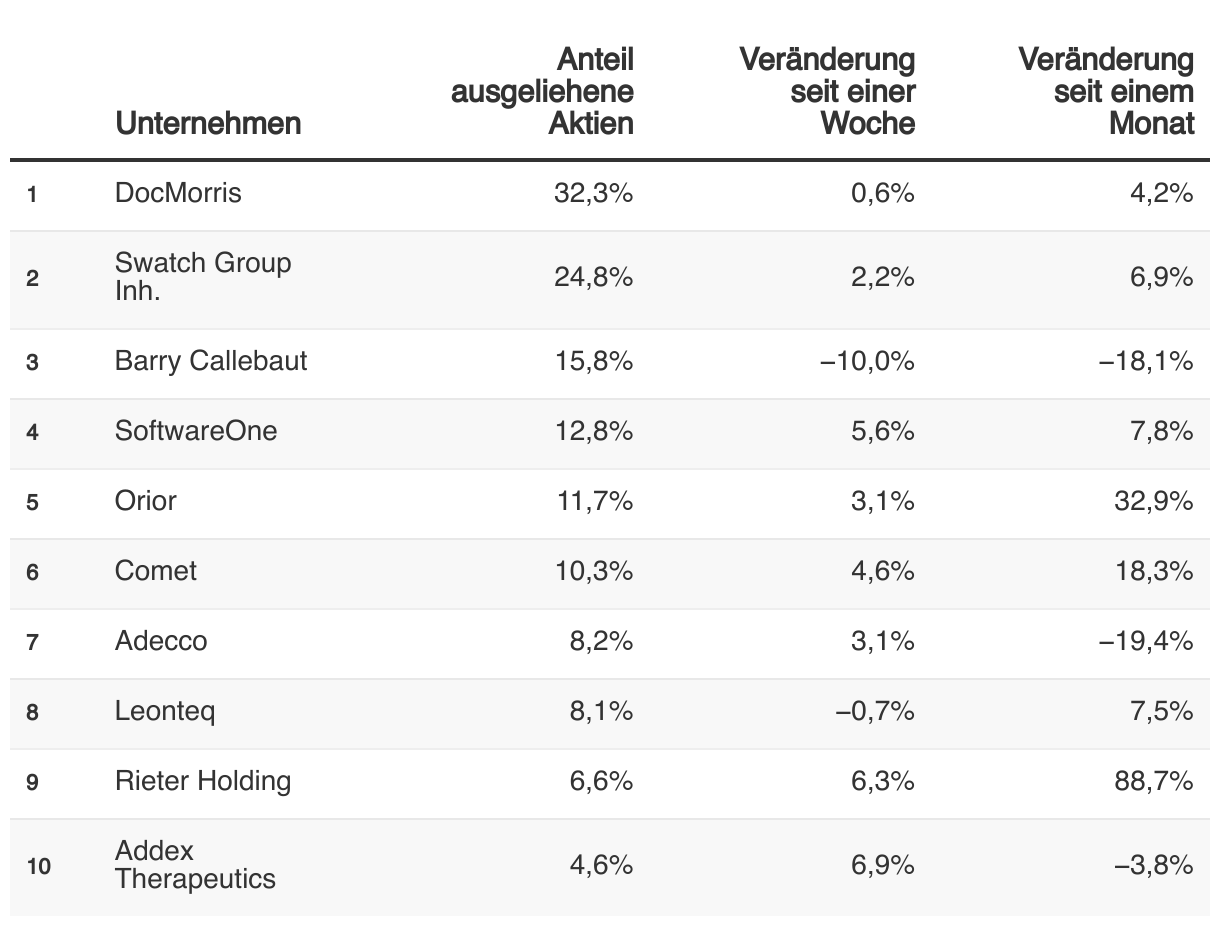Click Orior's 32,9% monthly change cell
The image size is (1220, 926).
point(1154,501)
